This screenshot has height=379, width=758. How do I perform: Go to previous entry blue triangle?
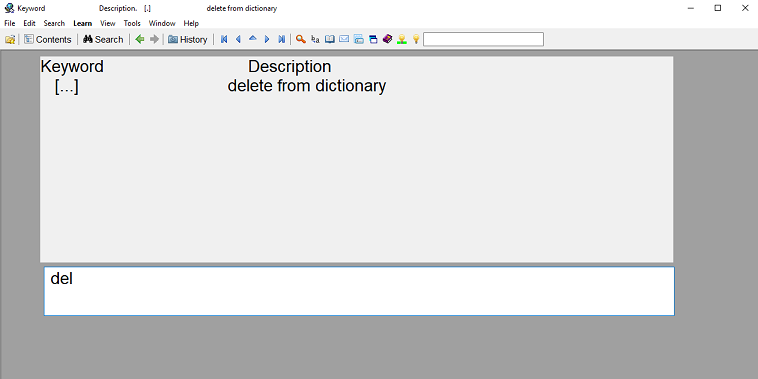238,40
